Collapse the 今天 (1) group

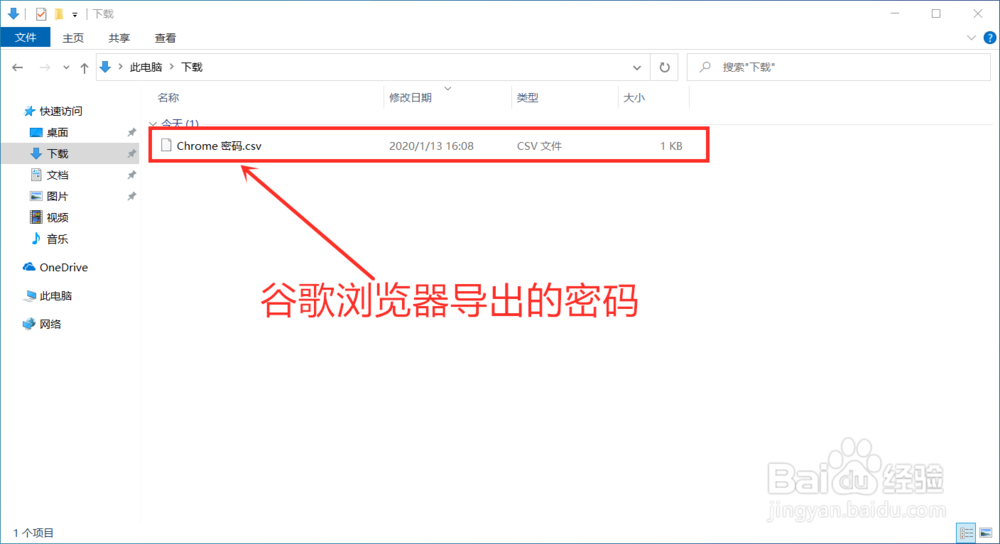[152, 123]
